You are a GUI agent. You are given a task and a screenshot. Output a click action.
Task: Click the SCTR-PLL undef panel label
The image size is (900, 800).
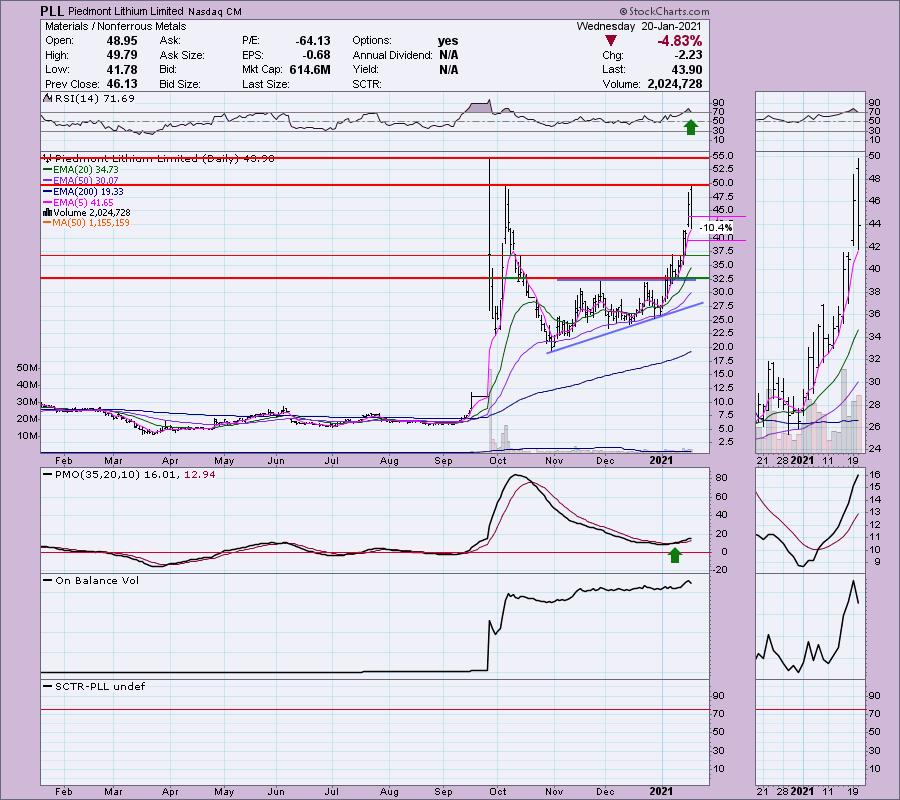(x=100, y=686)
